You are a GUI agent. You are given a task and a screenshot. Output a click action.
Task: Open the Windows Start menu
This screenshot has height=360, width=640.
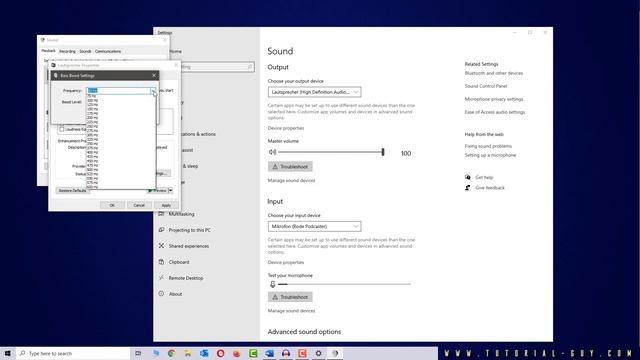pos(7,353)
